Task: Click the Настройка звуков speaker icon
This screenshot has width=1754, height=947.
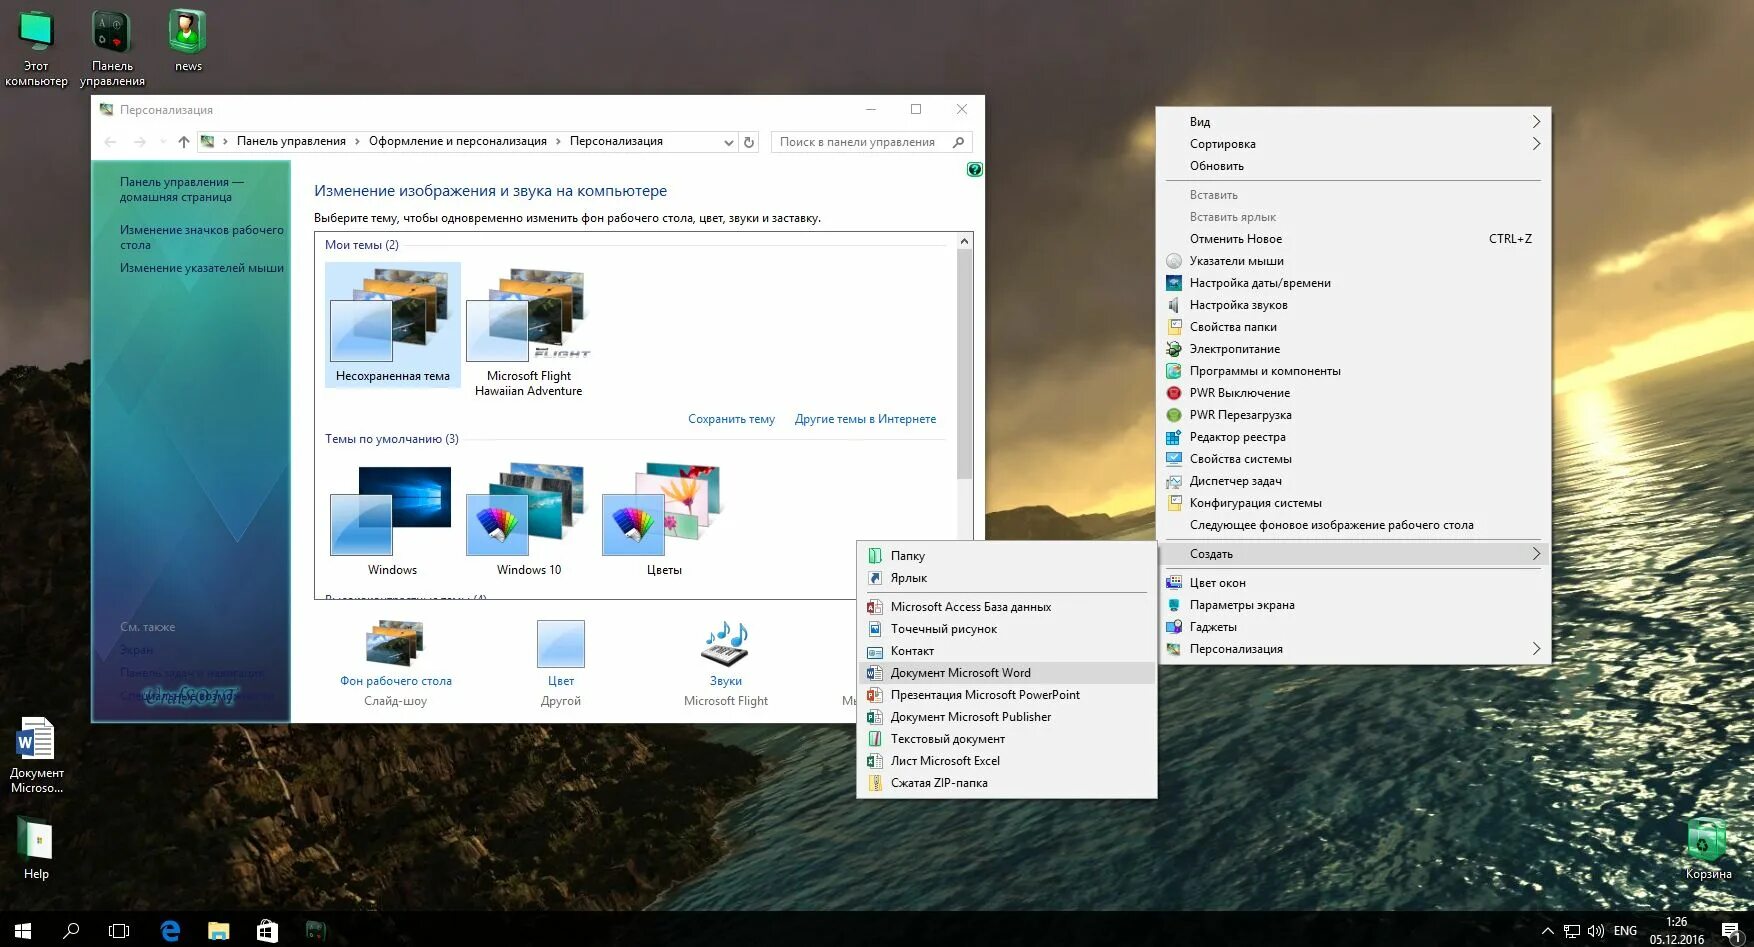Action: (1174, 305)
